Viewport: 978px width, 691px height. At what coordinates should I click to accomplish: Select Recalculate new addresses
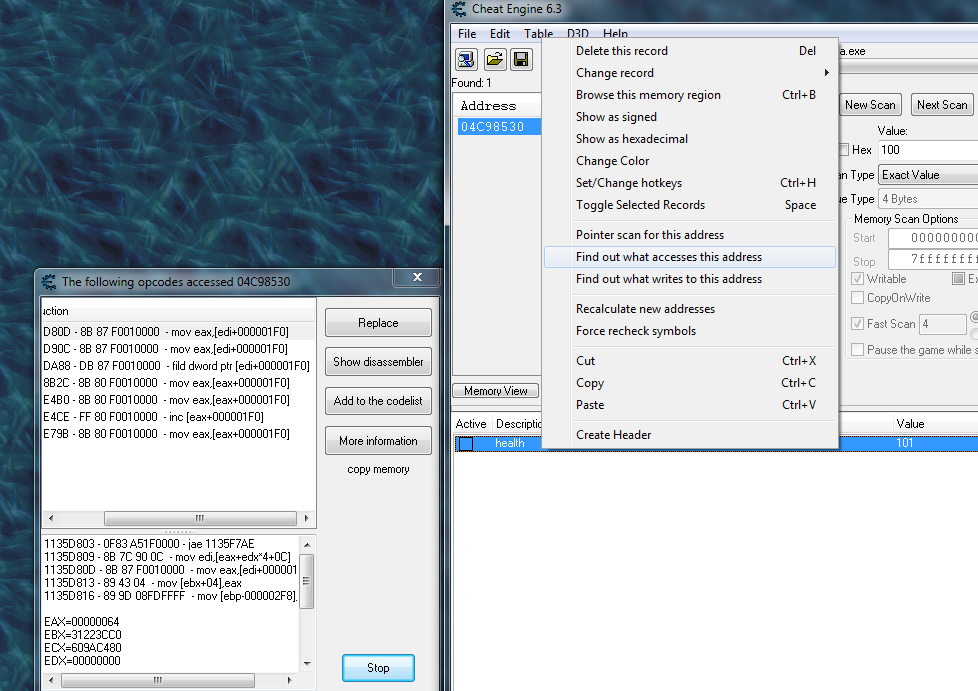pos(690,309)
